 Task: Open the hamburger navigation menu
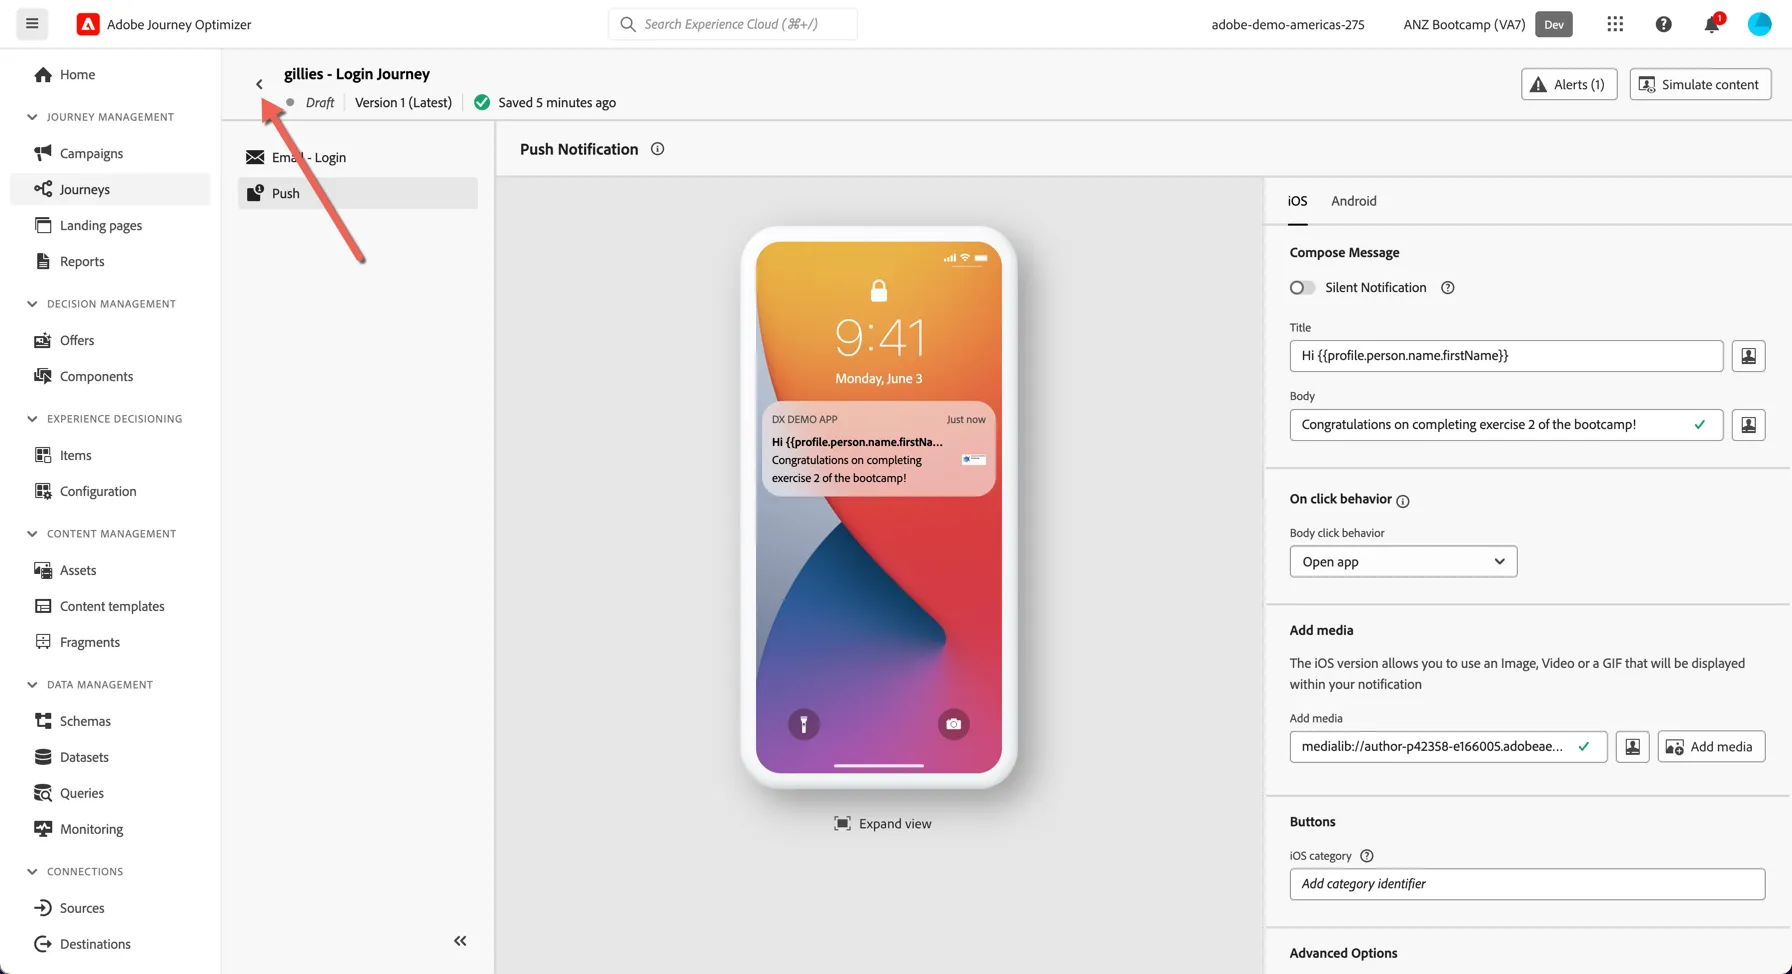(x=32, y=24)
